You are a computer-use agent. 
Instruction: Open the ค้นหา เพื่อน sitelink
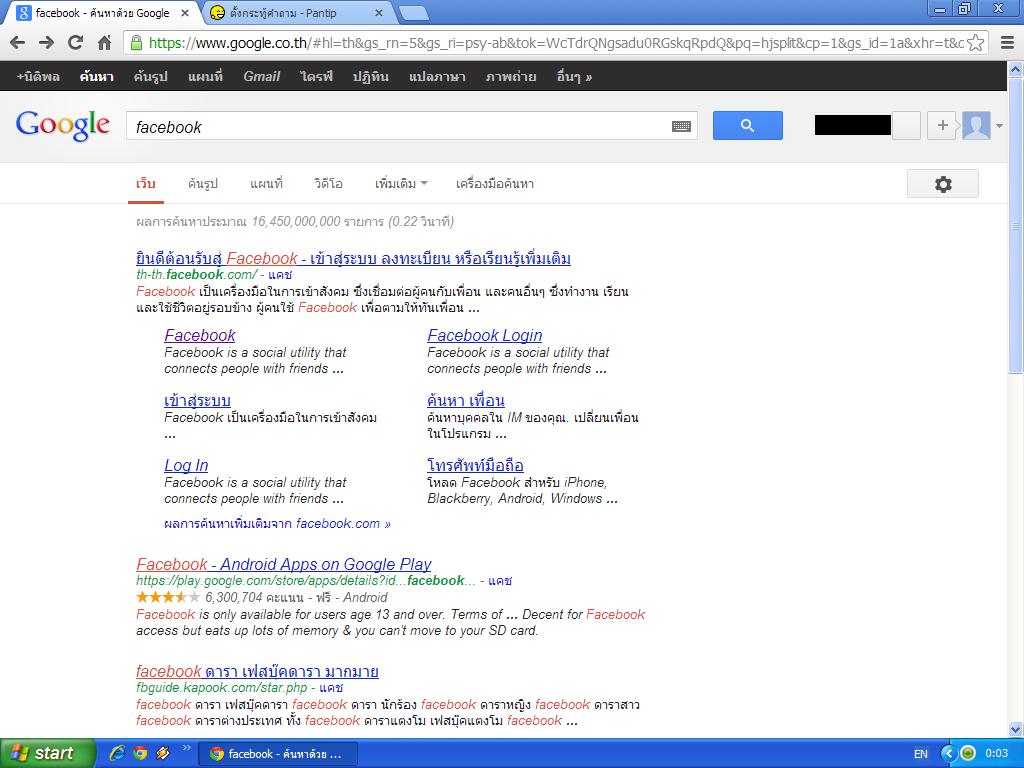(466, 400)
